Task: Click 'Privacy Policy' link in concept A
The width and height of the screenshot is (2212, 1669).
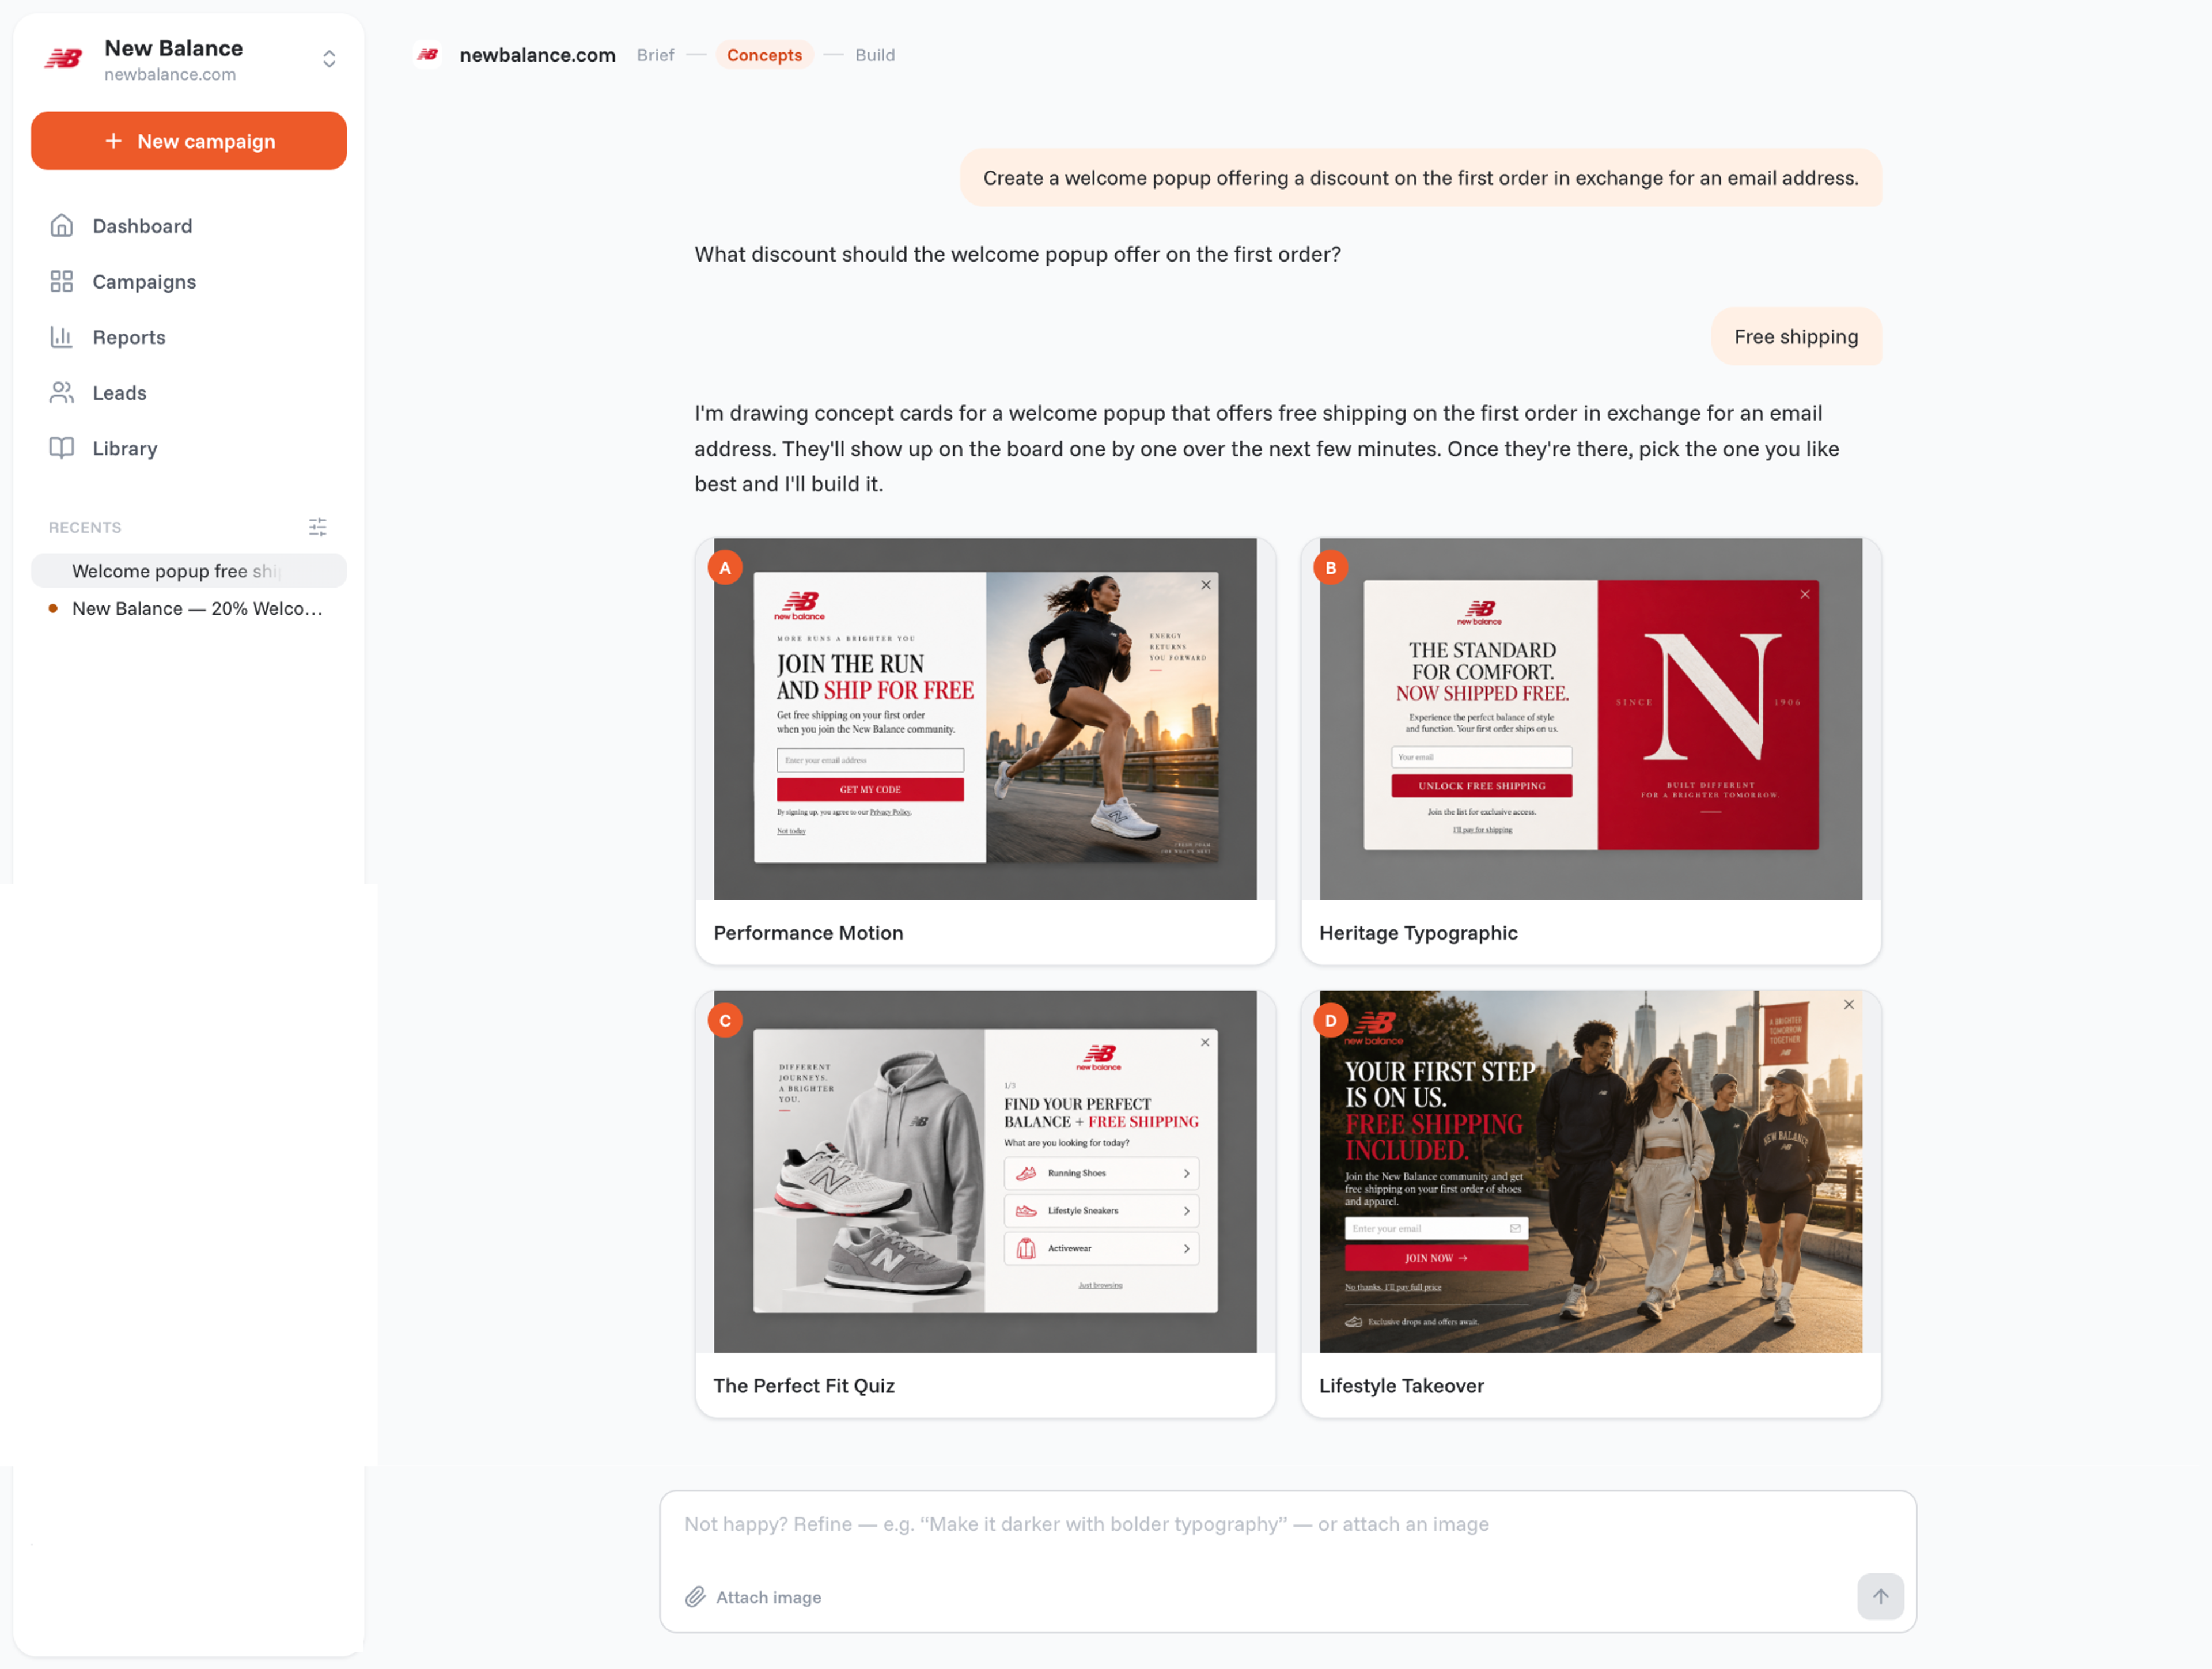Action: pos(890,813)
